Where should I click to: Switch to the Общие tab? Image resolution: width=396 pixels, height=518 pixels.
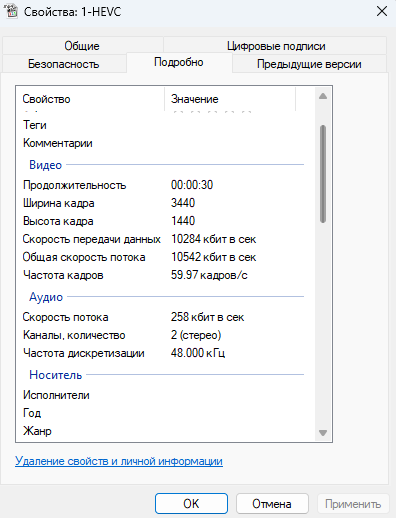pyautogui.click(x=82, y=46)
